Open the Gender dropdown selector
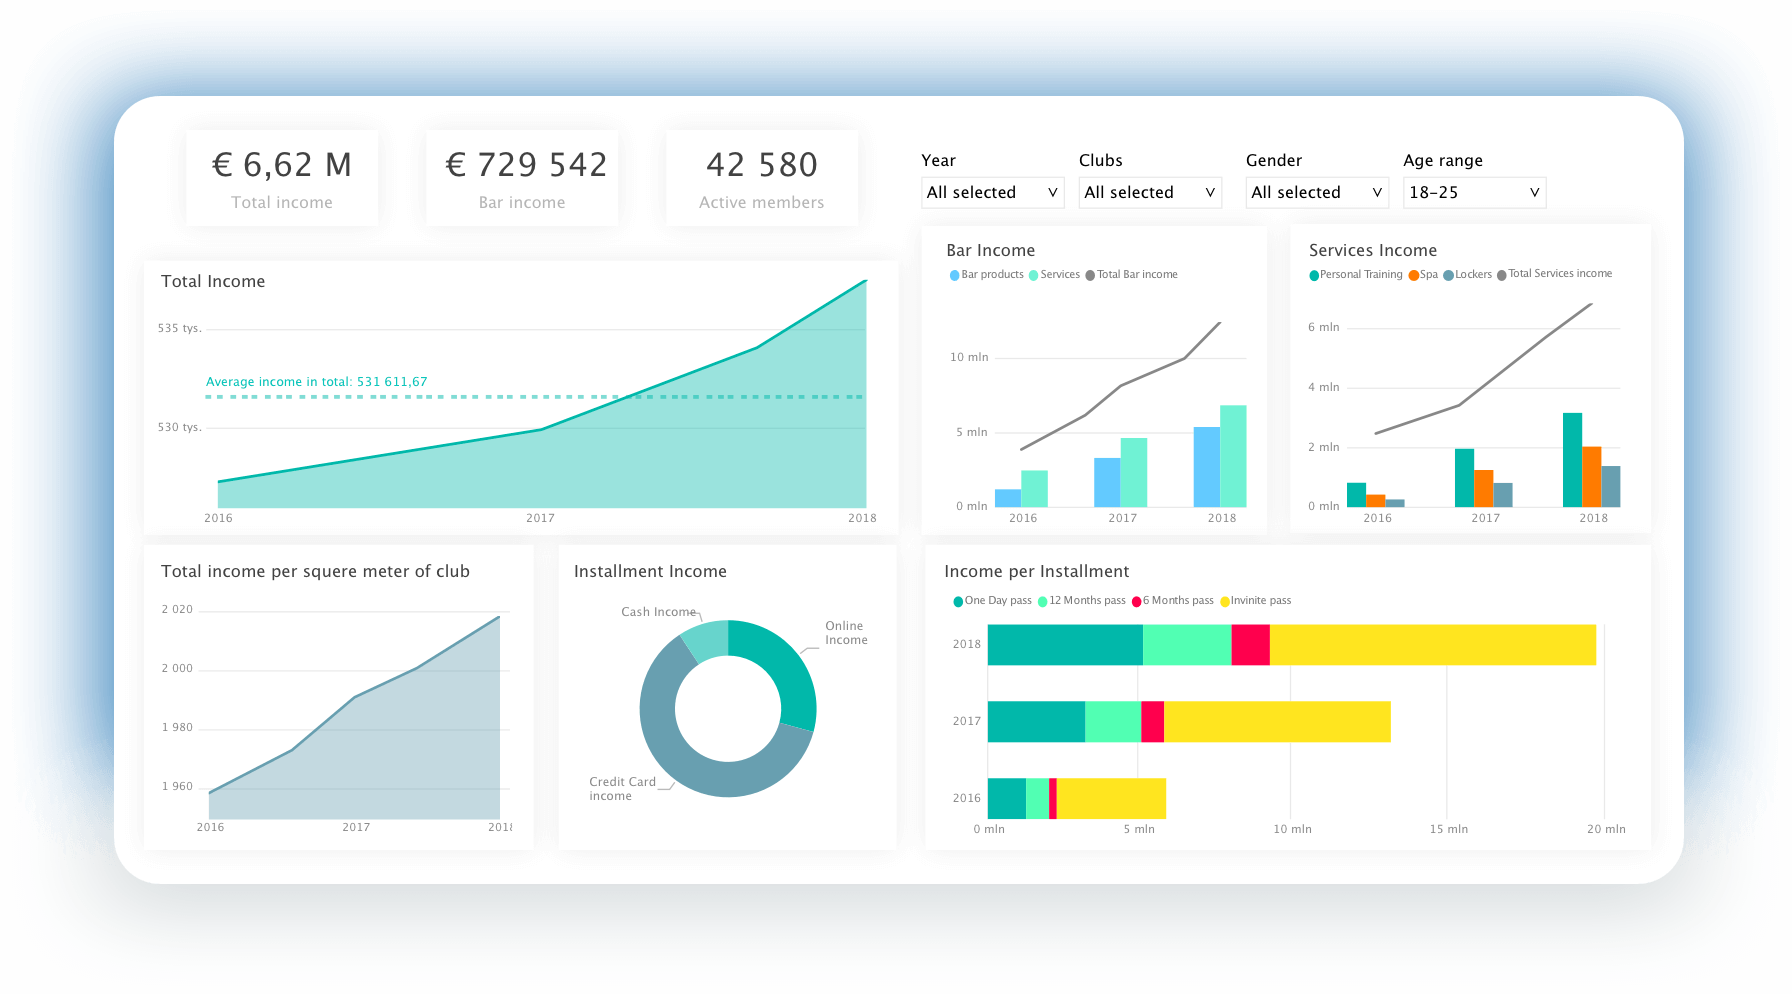Screen dimensions: 1792x994 [x=1316, y=192]
